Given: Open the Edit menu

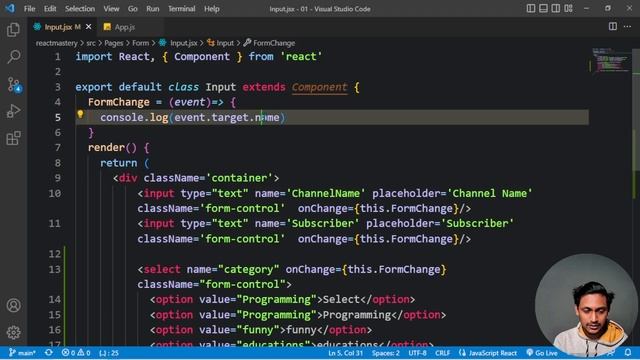Looking at the screenshot, I should tap(50, 9).
